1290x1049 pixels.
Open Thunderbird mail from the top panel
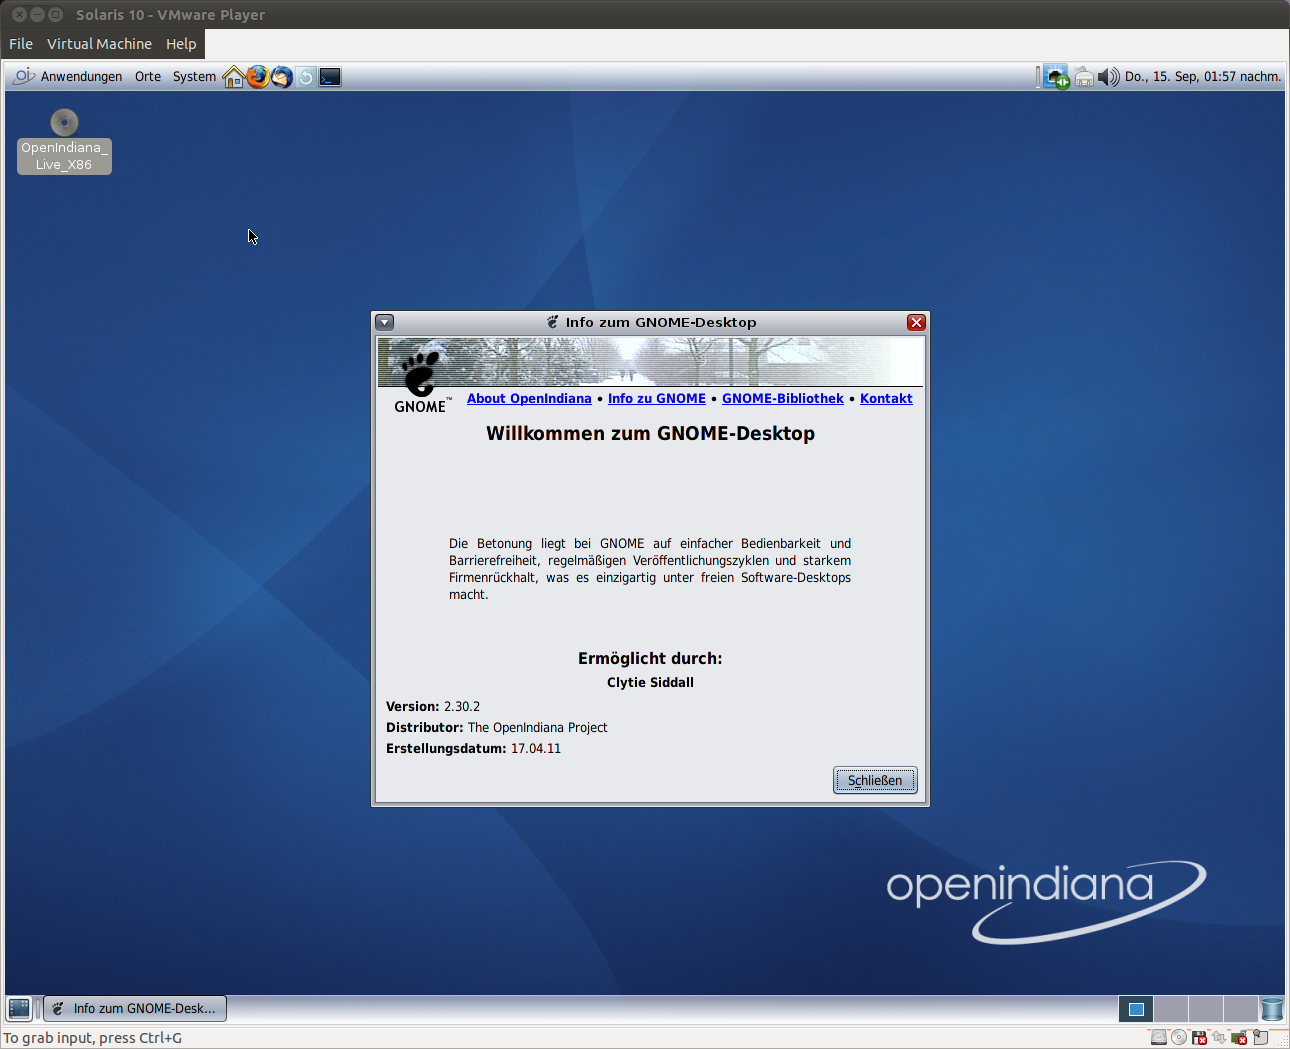tap(281, 76)
